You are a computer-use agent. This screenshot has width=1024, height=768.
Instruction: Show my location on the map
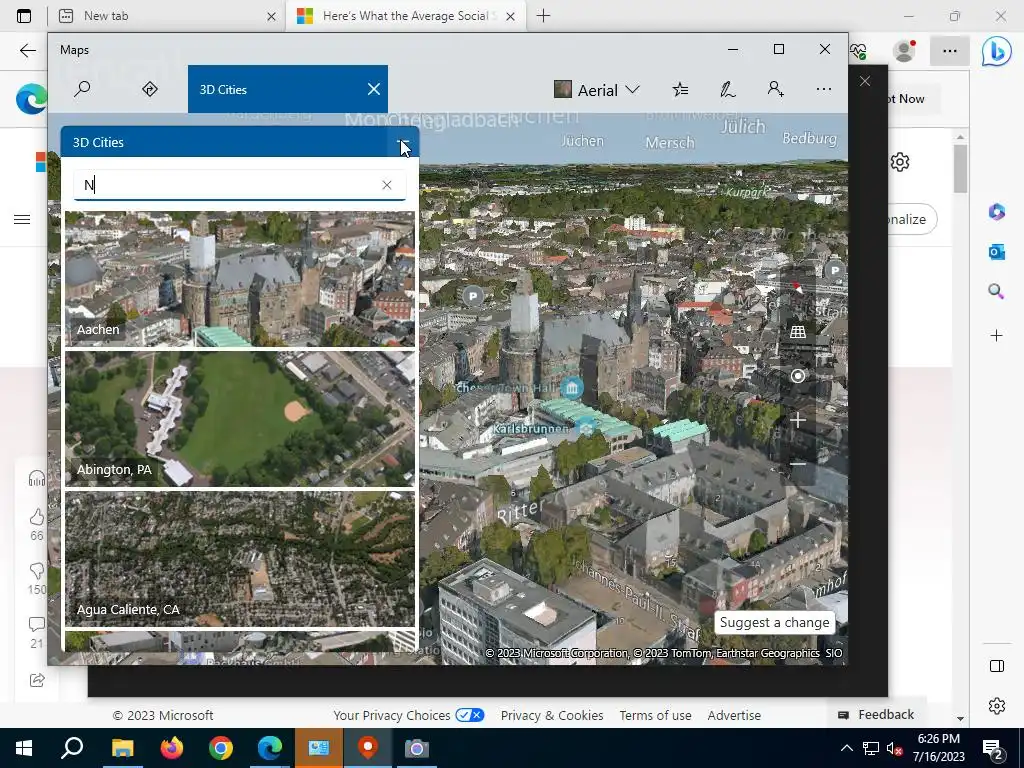point(797,376)
